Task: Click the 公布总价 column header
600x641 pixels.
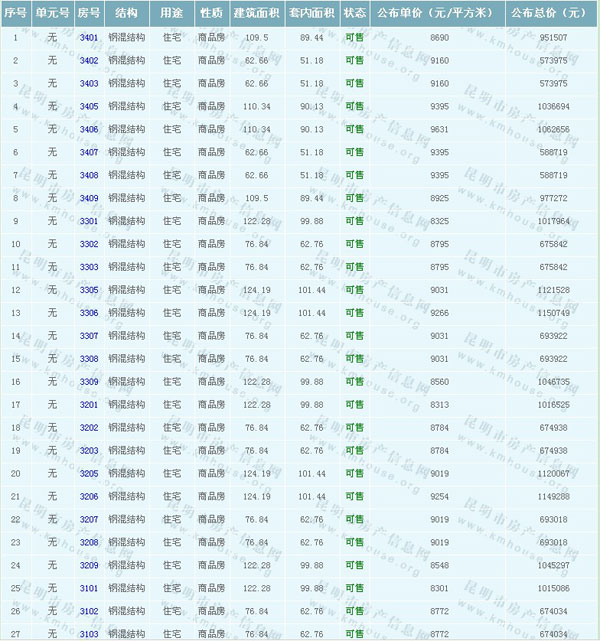Action: [548, 14]
